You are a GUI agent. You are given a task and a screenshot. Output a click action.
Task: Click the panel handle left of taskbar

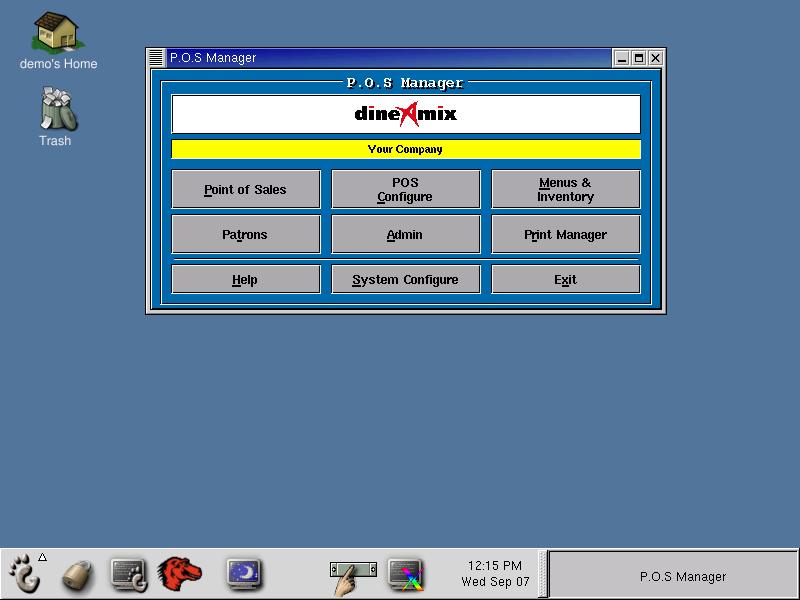coord(543,574)
